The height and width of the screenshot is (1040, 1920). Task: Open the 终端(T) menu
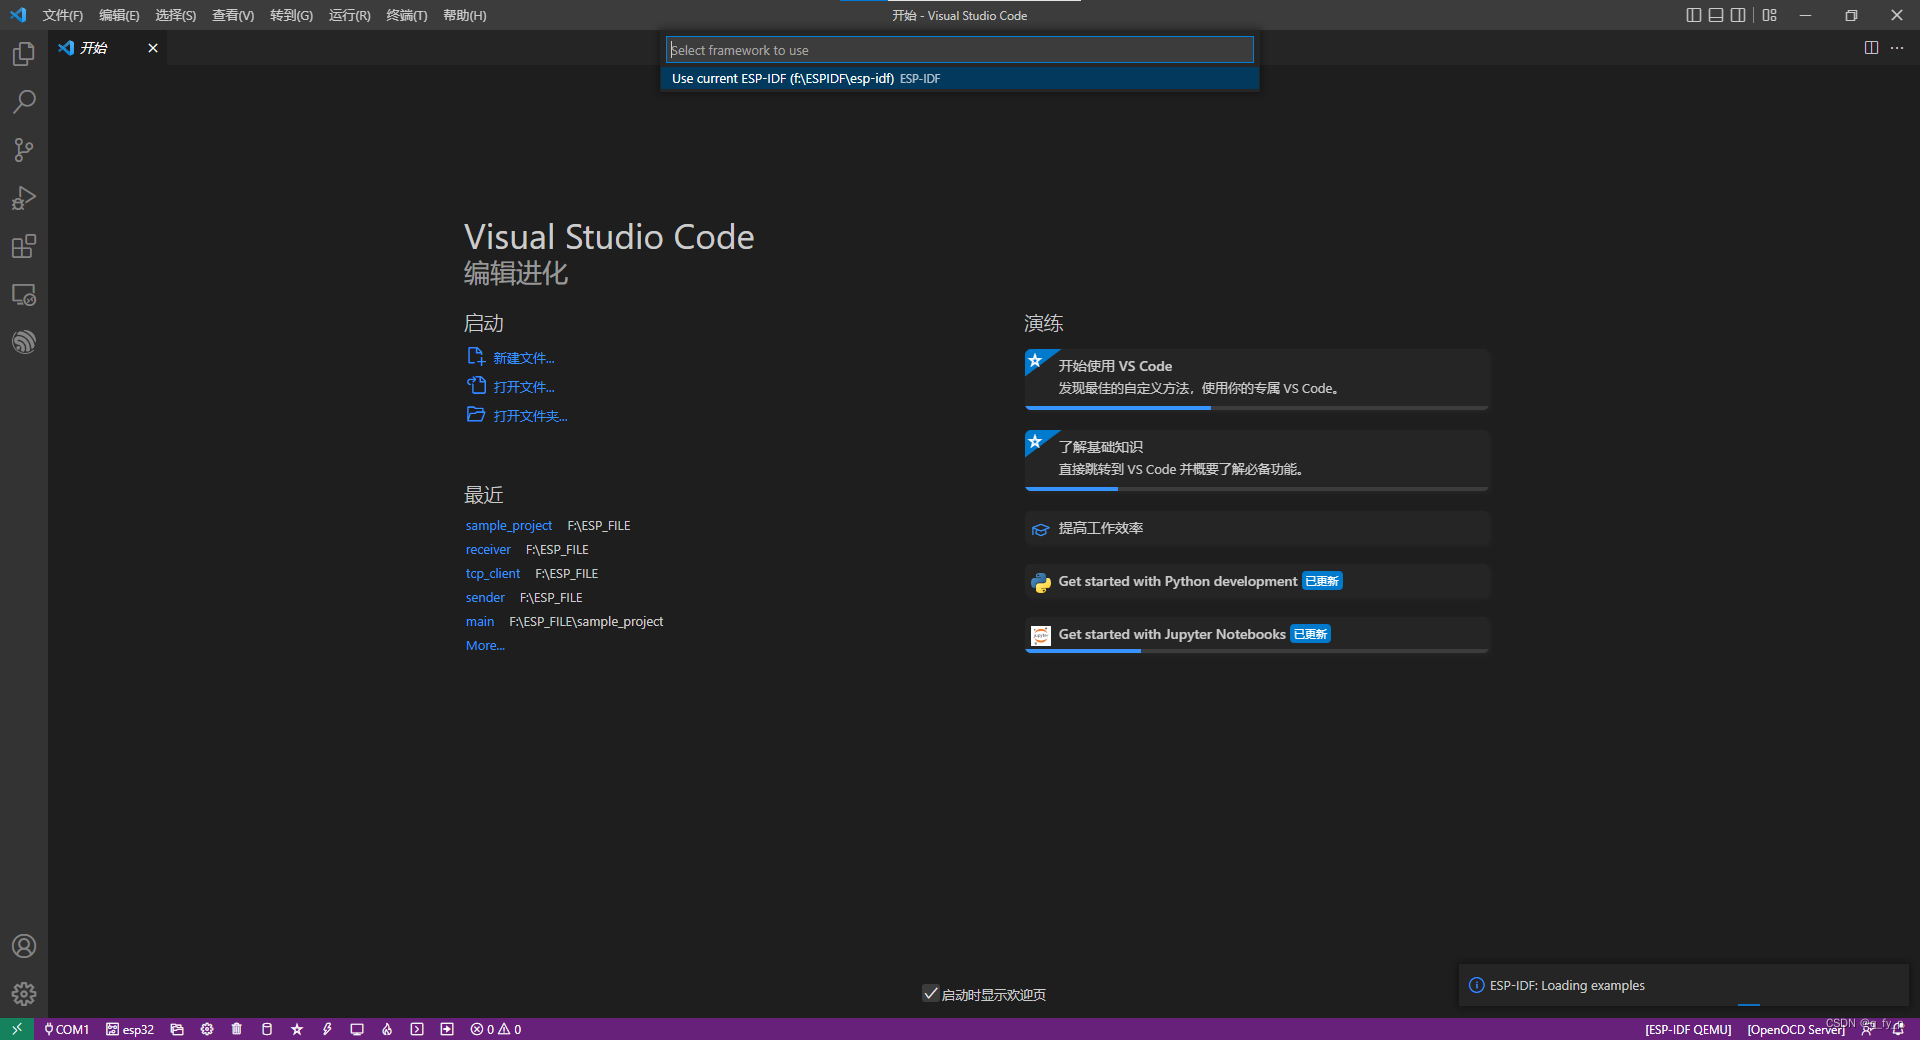pyautogui.click(x=407, y=15)
